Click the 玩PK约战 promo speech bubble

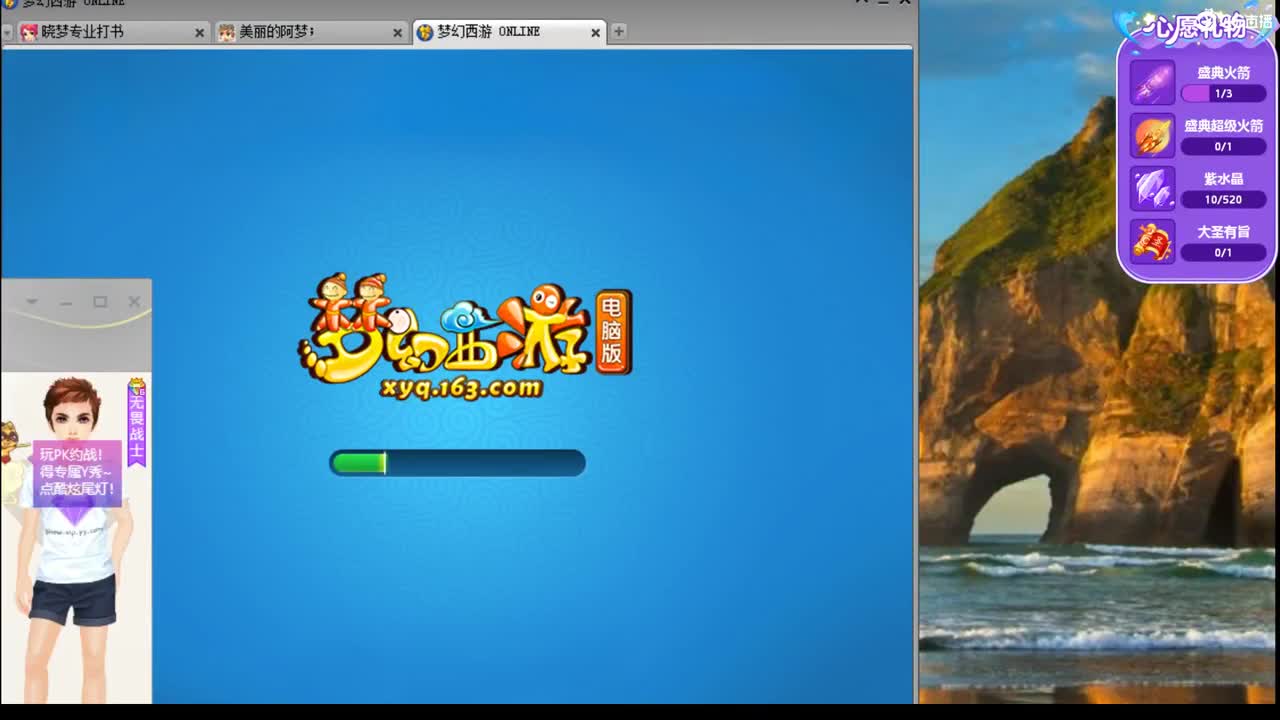tap(77, 472)
